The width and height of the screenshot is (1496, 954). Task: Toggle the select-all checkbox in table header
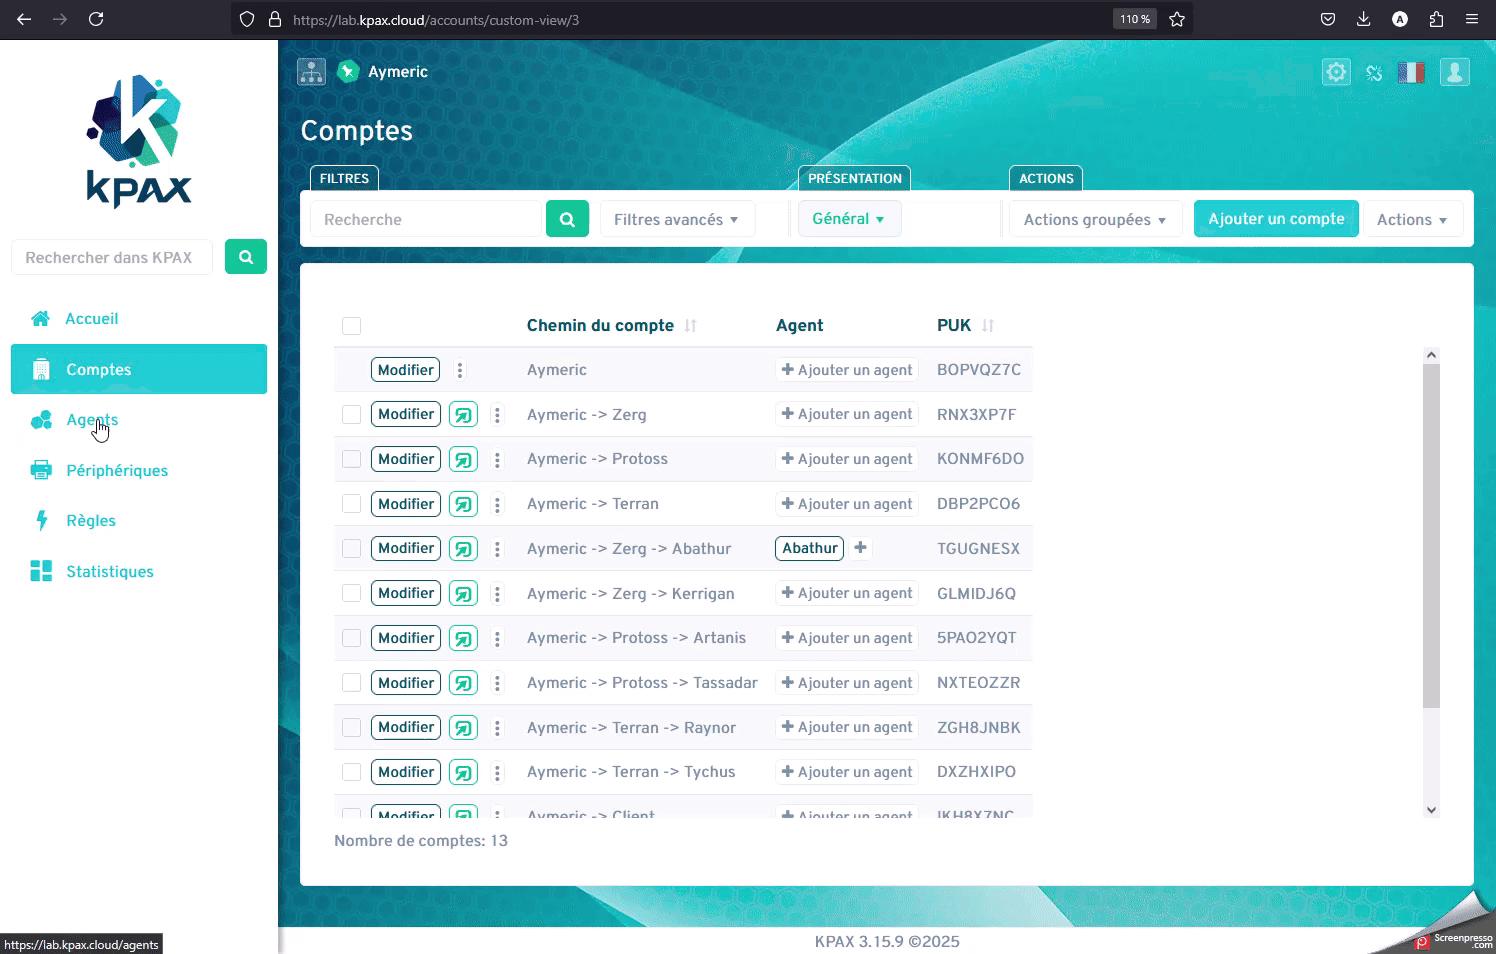tap(351, 326)
